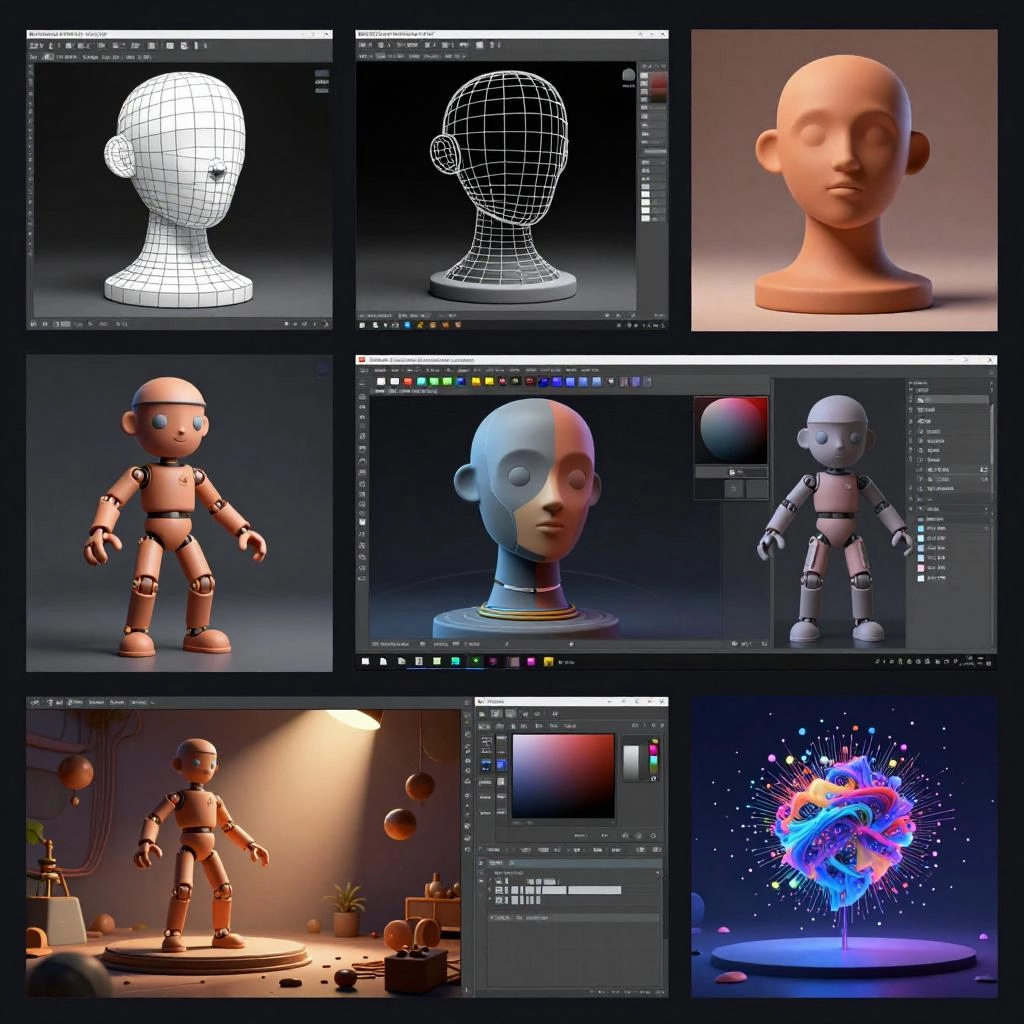
Task: Pick a color in the large red-blue gradient field
Action: click(563, 776)
